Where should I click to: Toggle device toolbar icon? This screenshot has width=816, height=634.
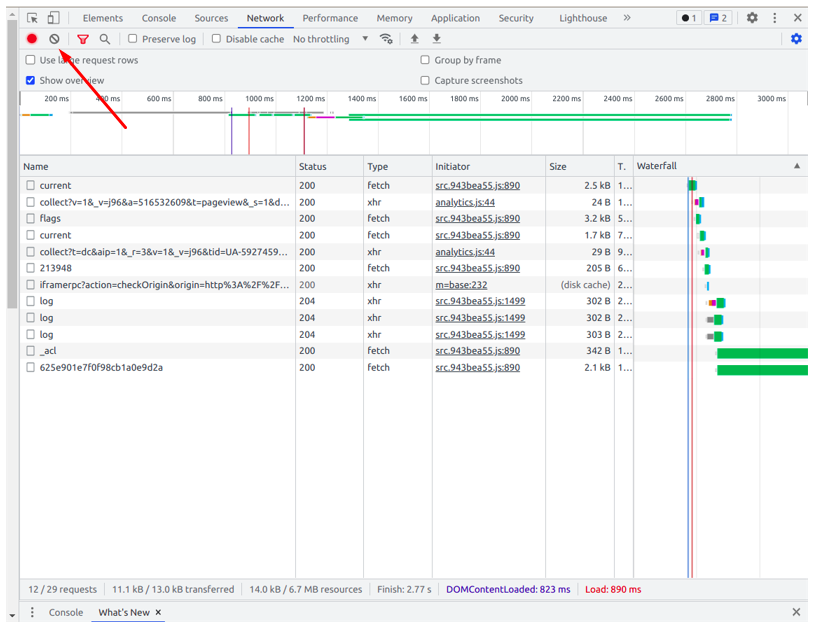[x=54, y=18]
